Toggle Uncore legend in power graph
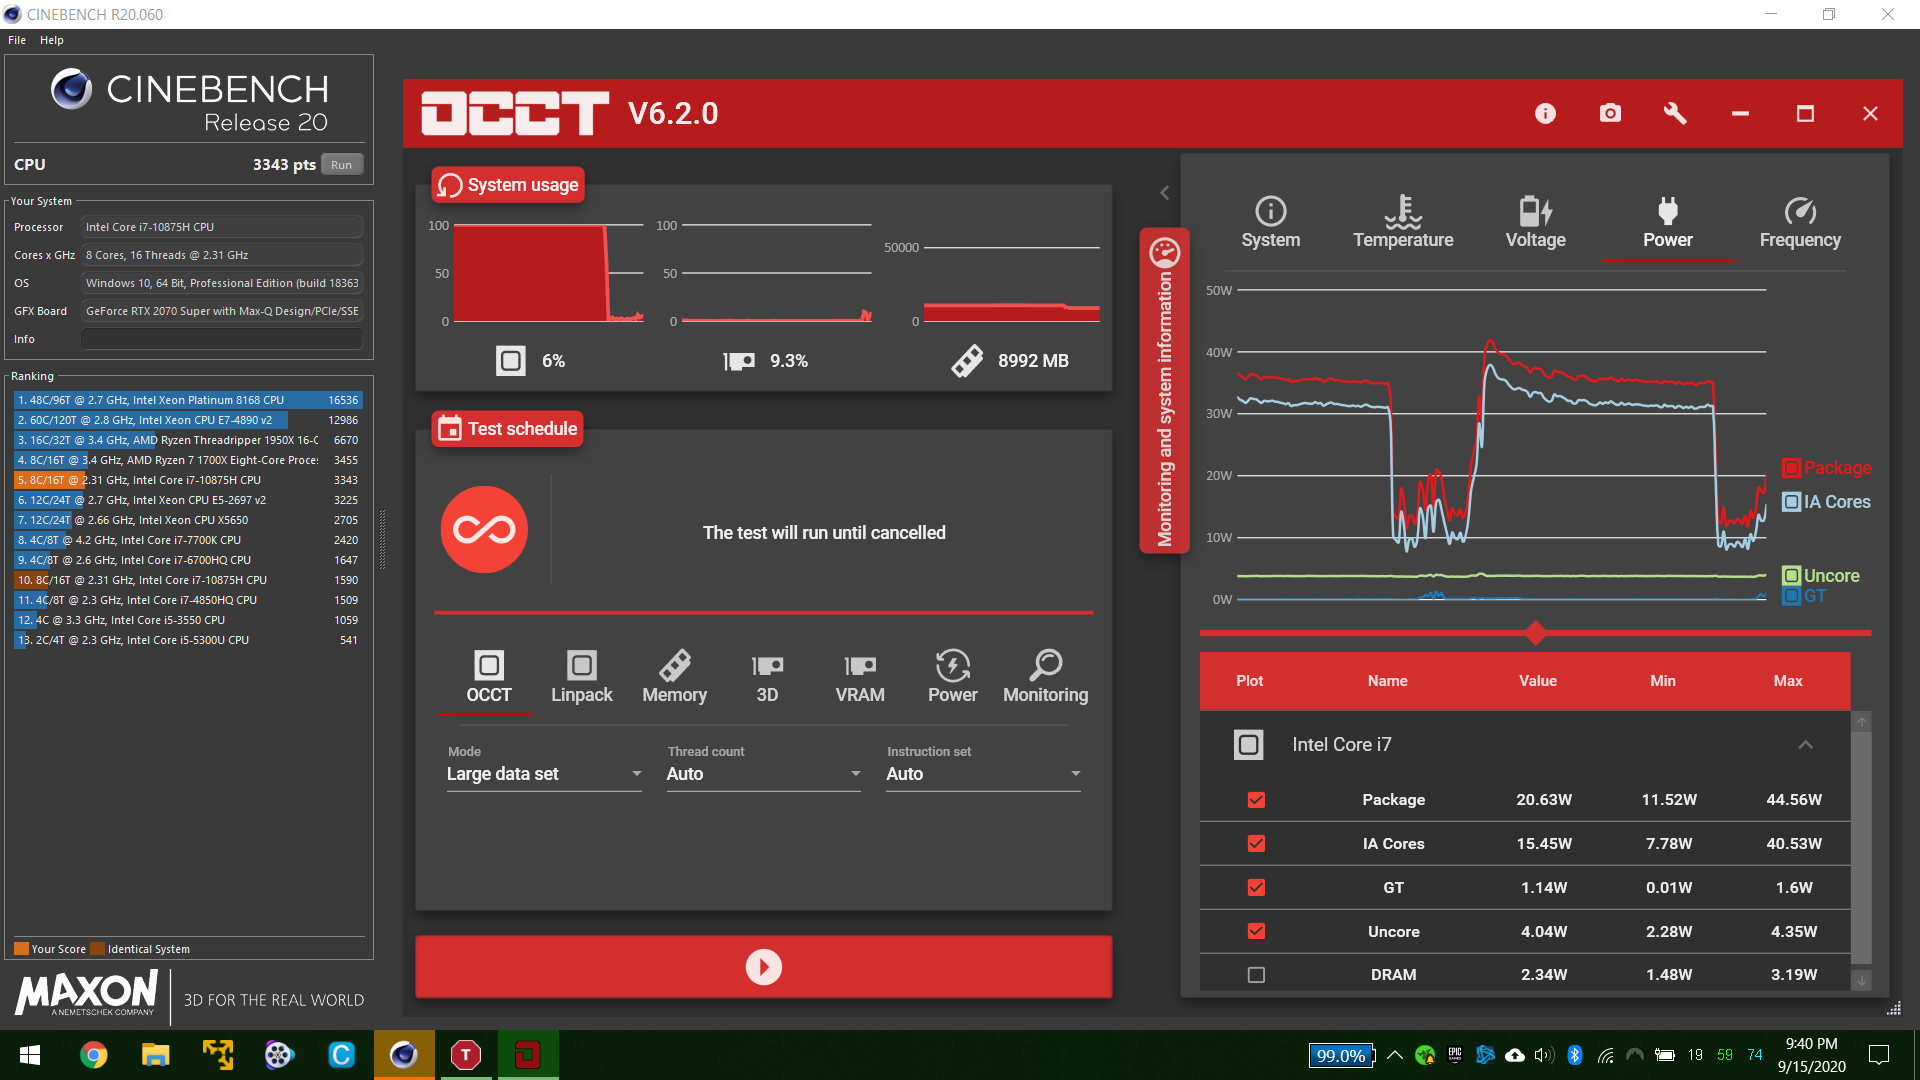This screenshot has width=1920, height=1080. click(x=1821, y=576)
